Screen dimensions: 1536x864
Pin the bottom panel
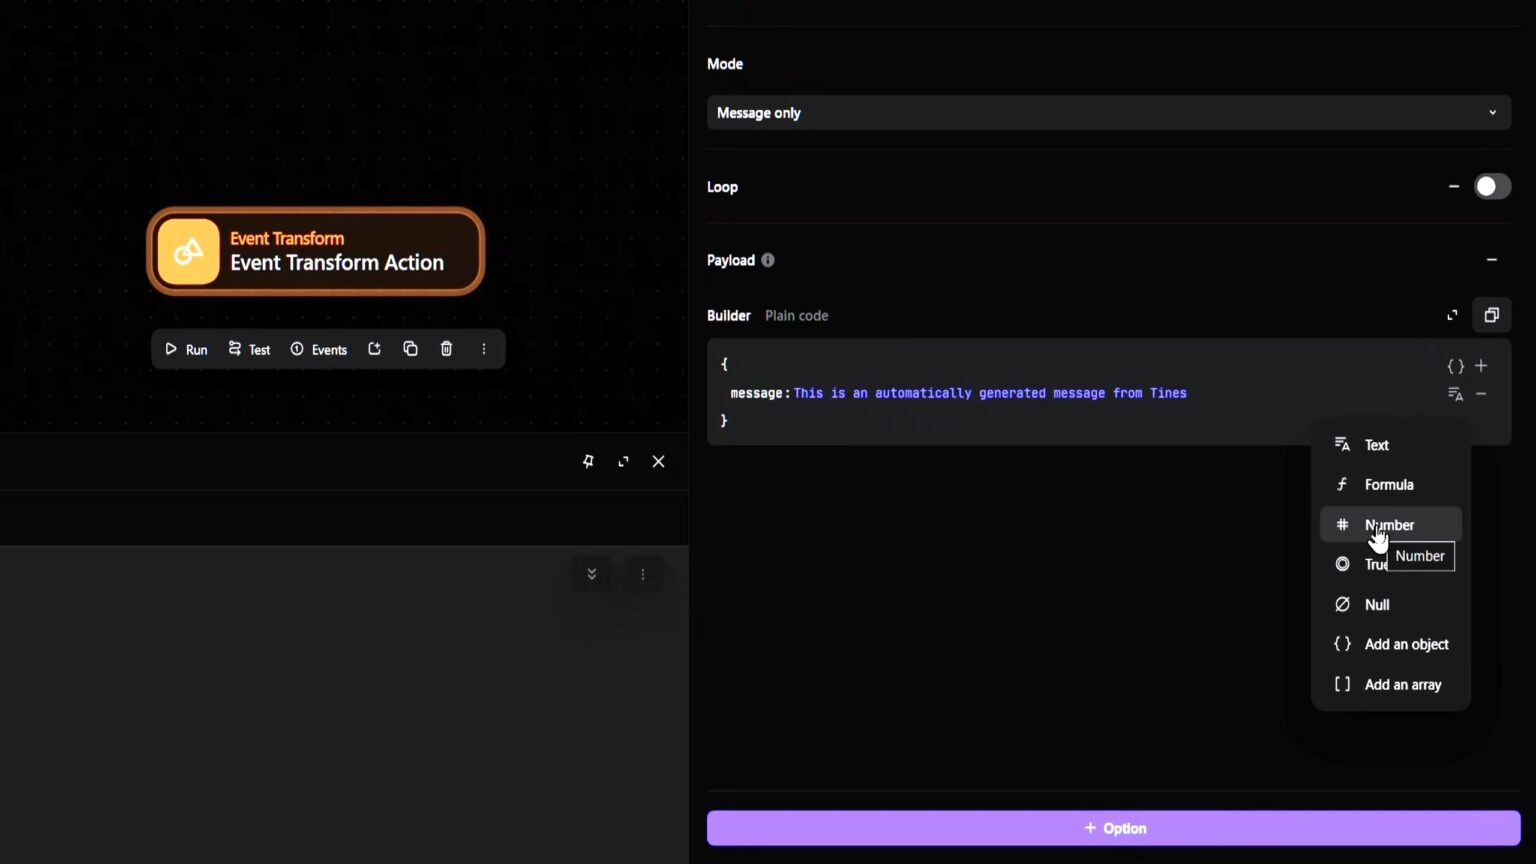point(588,461)
